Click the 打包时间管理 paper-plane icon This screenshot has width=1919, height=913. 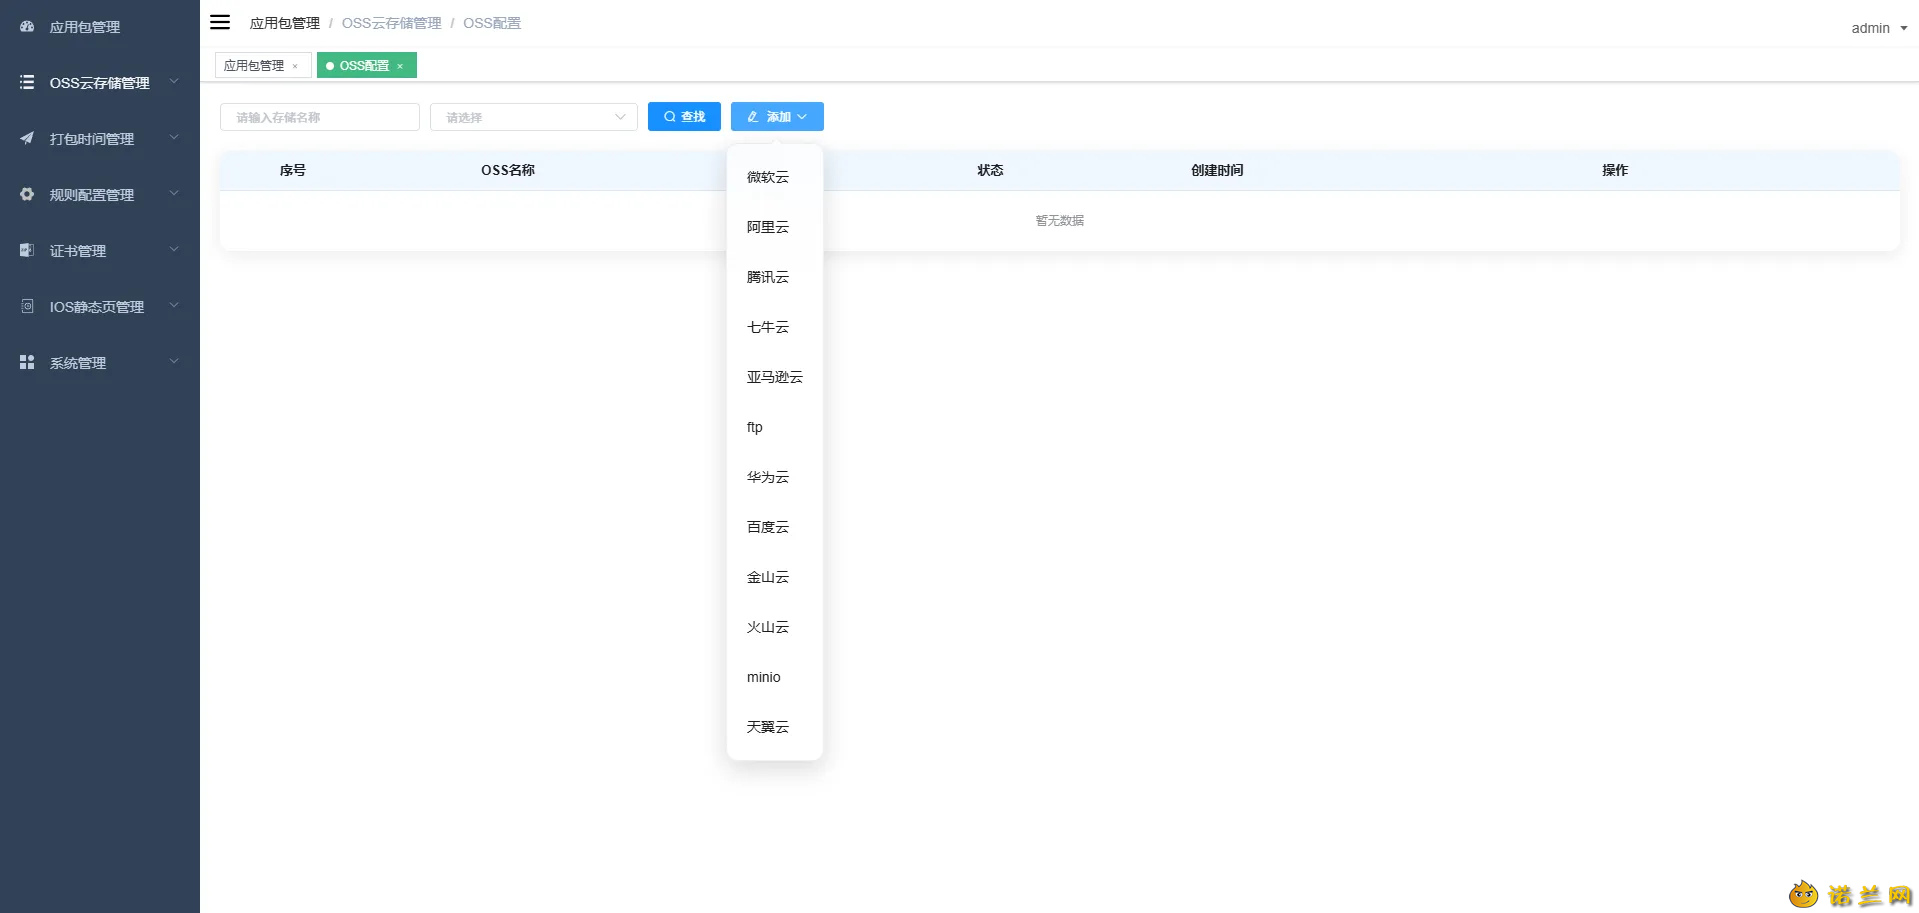pyautogui.click(x=27, y=138)
